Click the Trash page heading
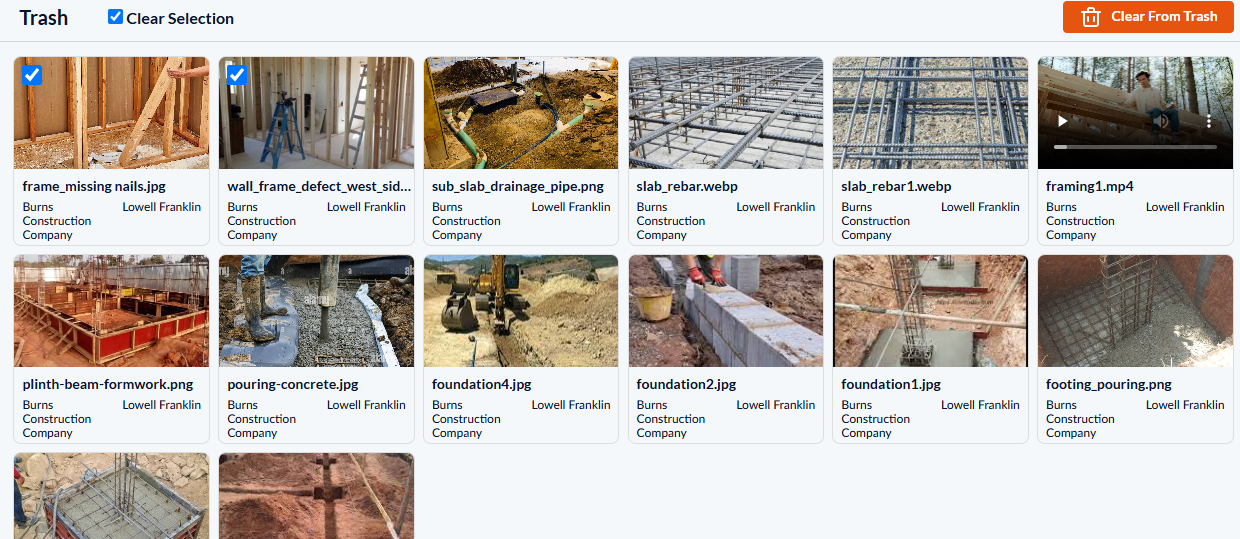1240x539 pixels. coord(44,17)
